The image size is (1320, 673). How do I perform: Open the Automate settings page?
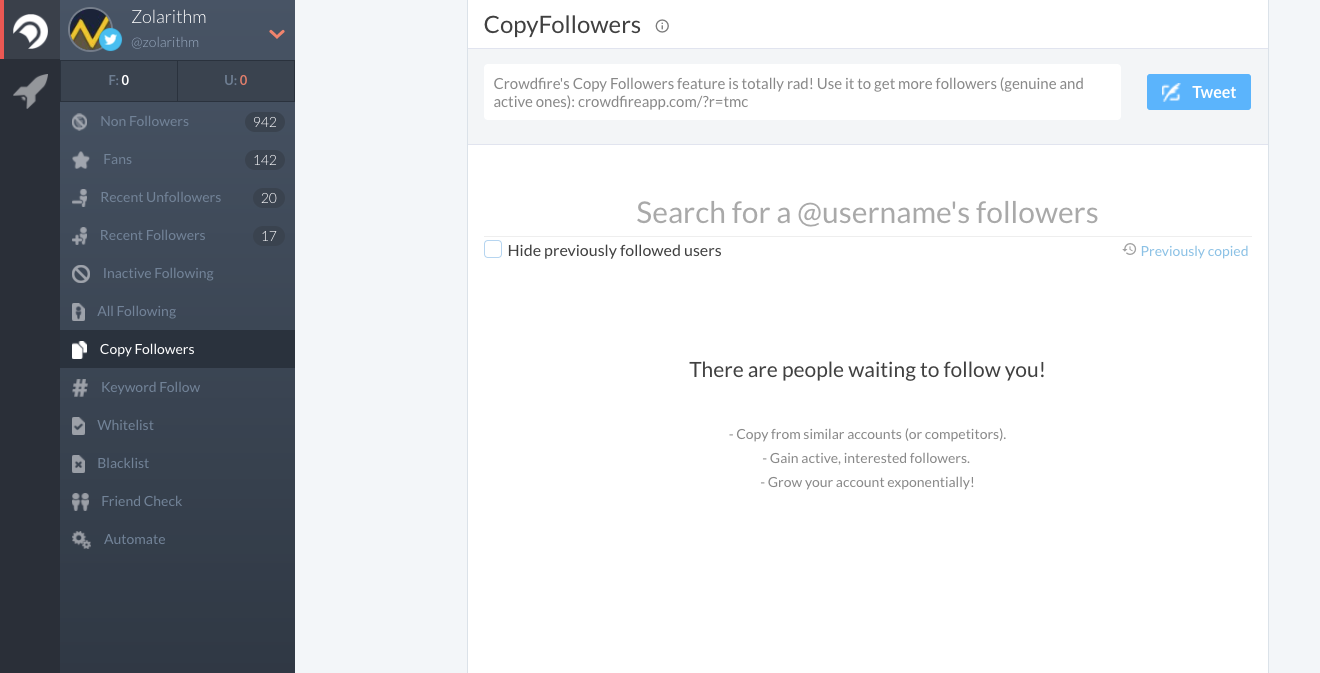(x=177, y=539)
